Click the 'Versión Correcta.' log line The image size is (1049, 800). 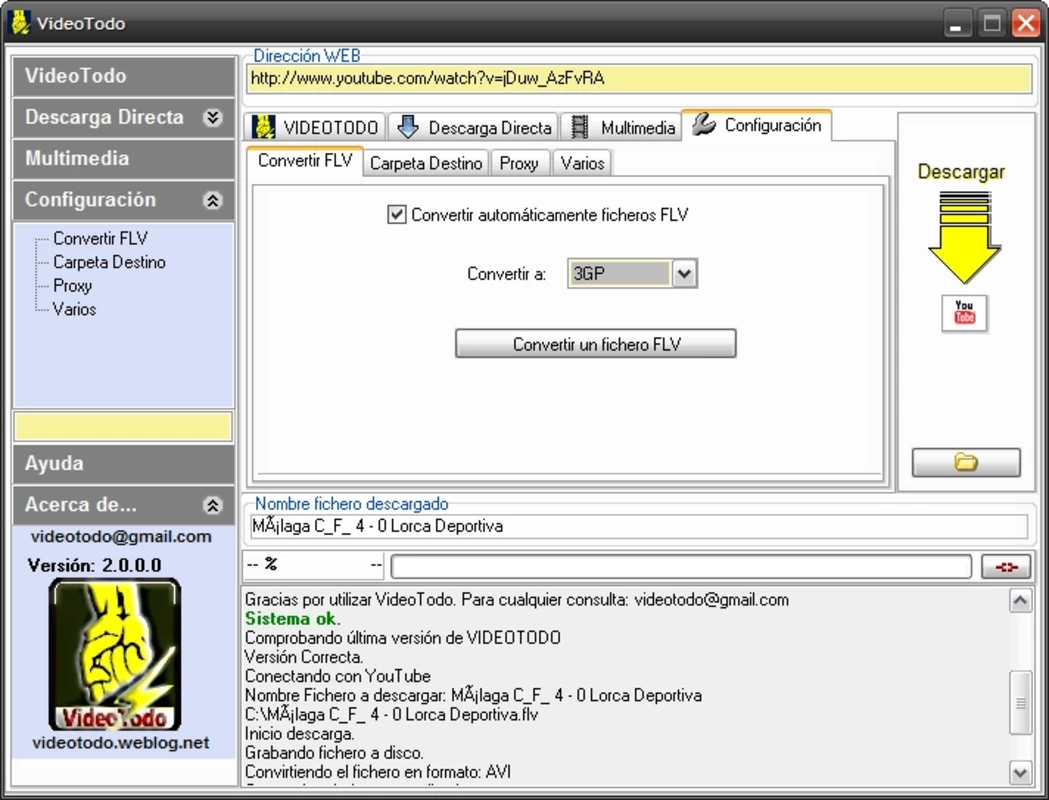[x=304, y=657]
